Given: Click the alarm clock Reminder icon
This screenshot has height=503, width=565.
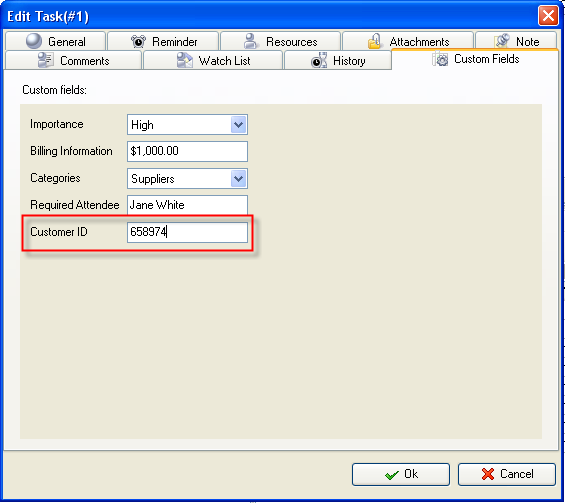Looking at the screenshot, I should (138, 41).
